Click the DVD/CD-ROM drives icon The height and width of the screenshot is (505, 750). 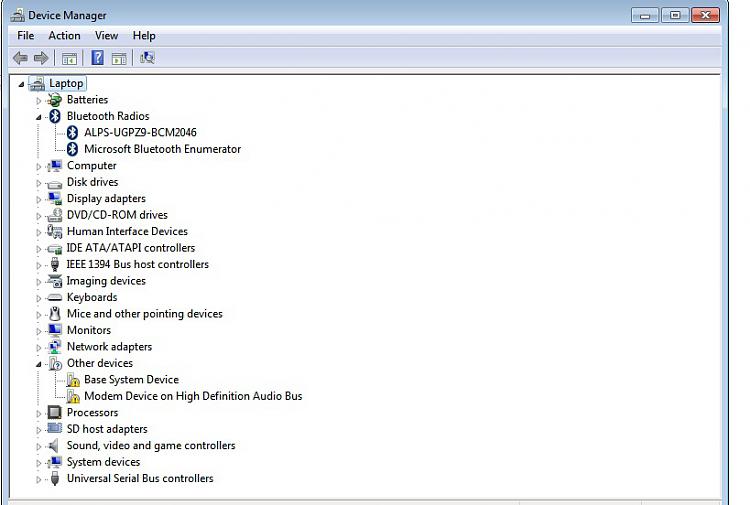point(55,215)
